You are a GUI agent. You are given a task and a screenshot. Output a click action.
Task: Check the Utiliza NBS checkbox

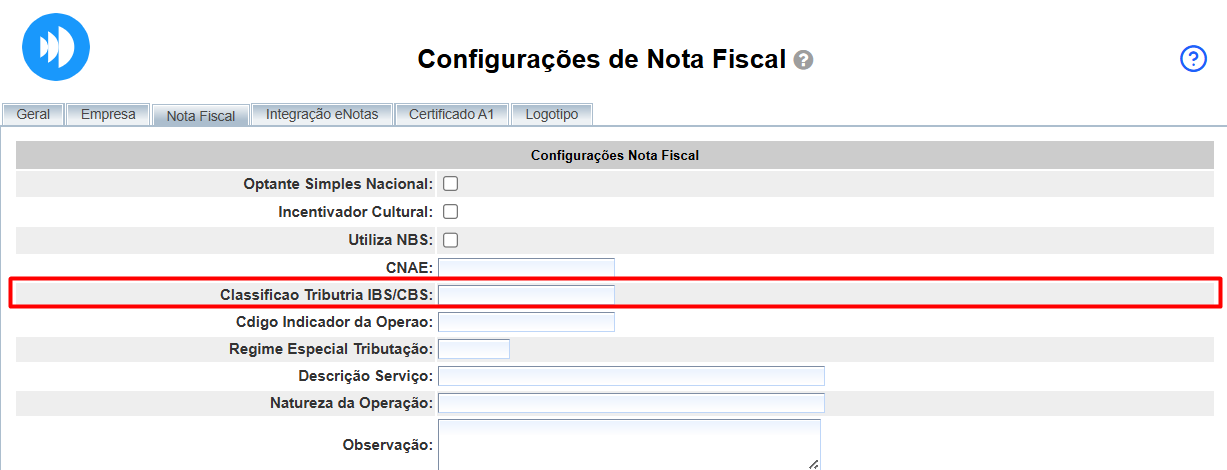coord(450,240)
